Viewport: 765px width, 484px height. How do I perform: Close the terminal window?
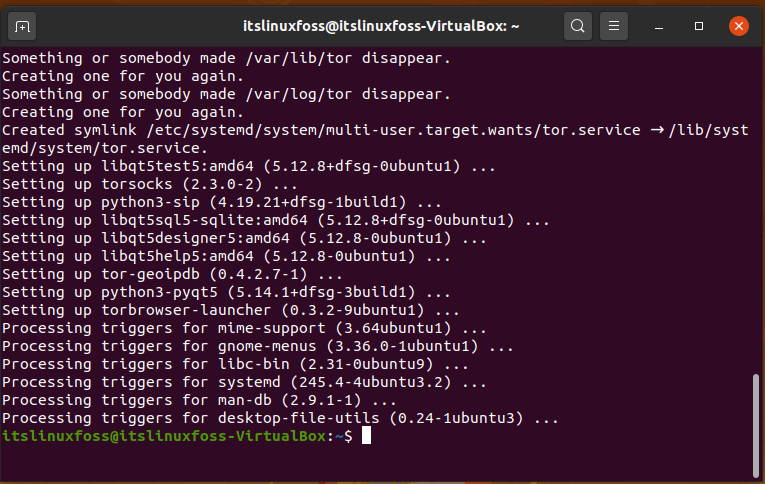coord(739,26)
